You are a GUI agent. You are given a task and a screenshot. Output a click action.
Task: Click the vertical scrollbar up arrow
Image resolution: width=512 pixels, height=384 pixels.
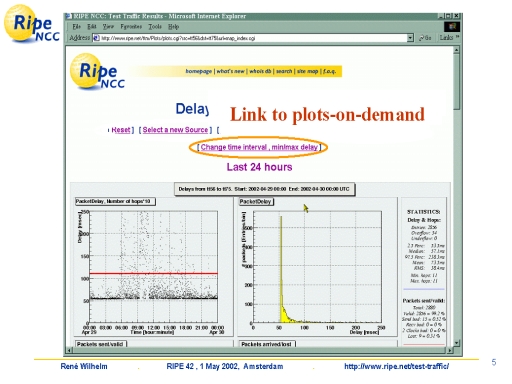coord(456,50)
